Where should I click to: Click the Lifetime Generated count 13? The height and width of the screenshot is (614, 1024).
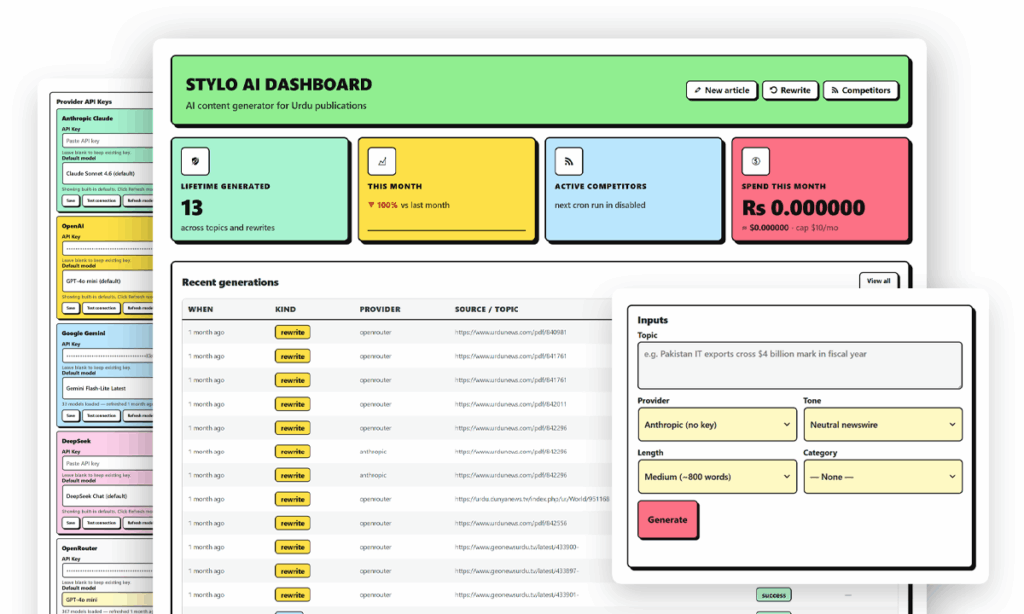point(192,208)
